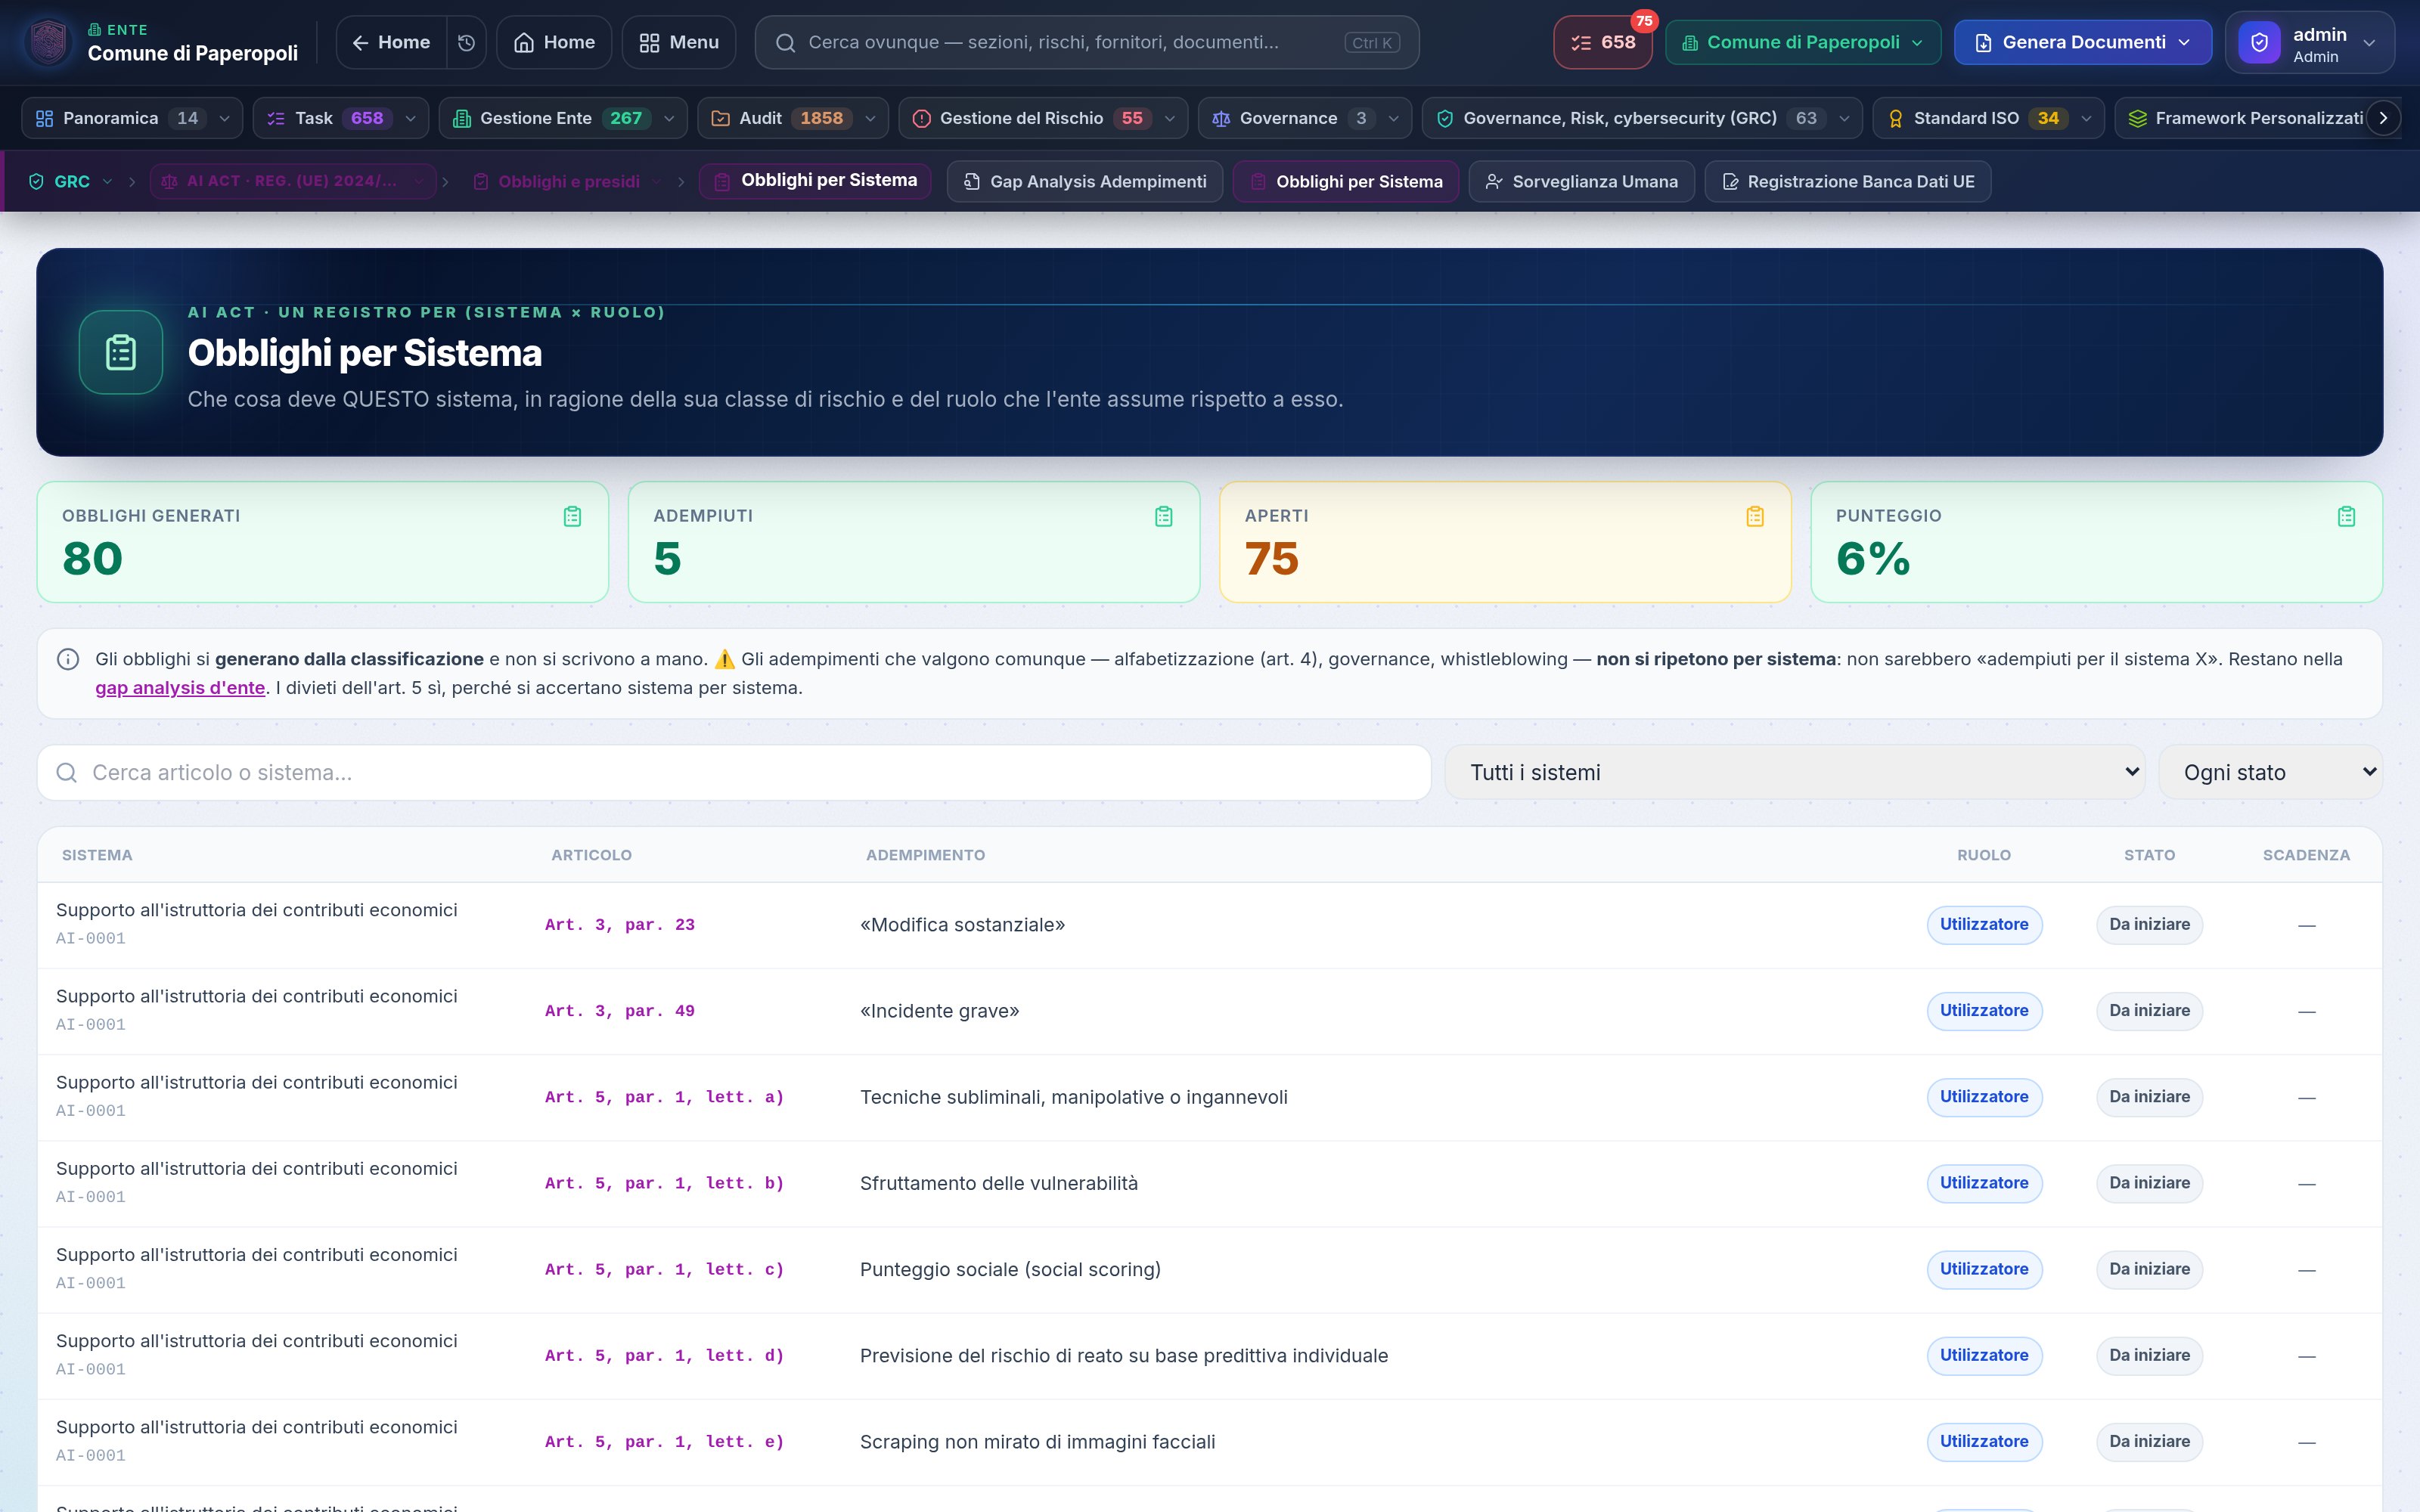Click the SCADENZA column header
The image size is (2420, 1512).
click(2306, 855)
